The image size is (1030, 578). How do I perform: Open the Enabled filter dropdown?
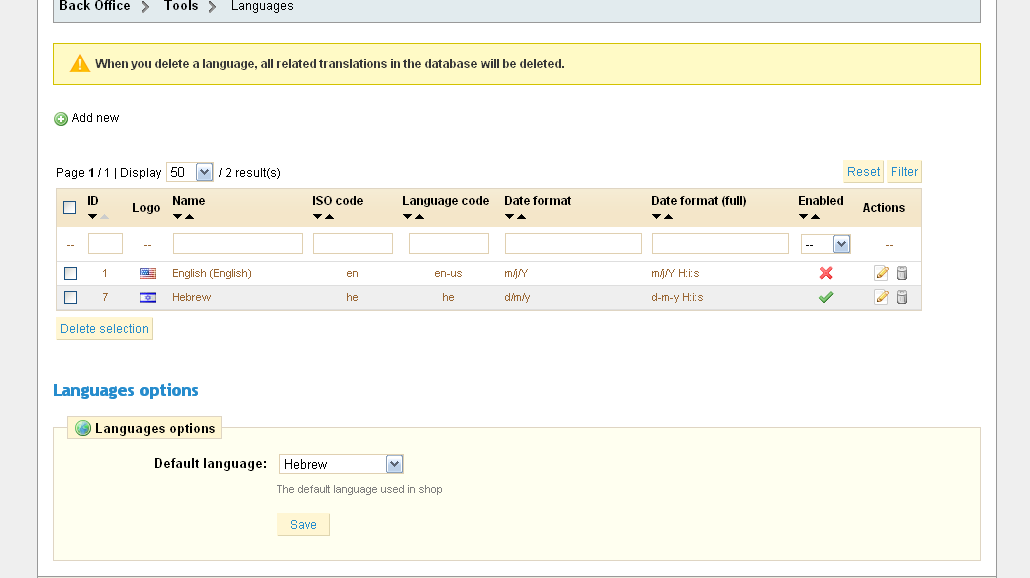[x=826, y=244]
